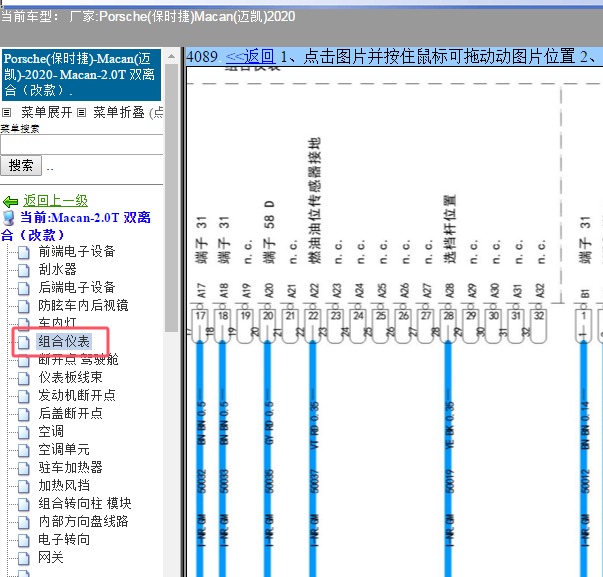Click the page icon beside 前端电子设备
Screen dimensions: 603x577
tap(24, 252)
